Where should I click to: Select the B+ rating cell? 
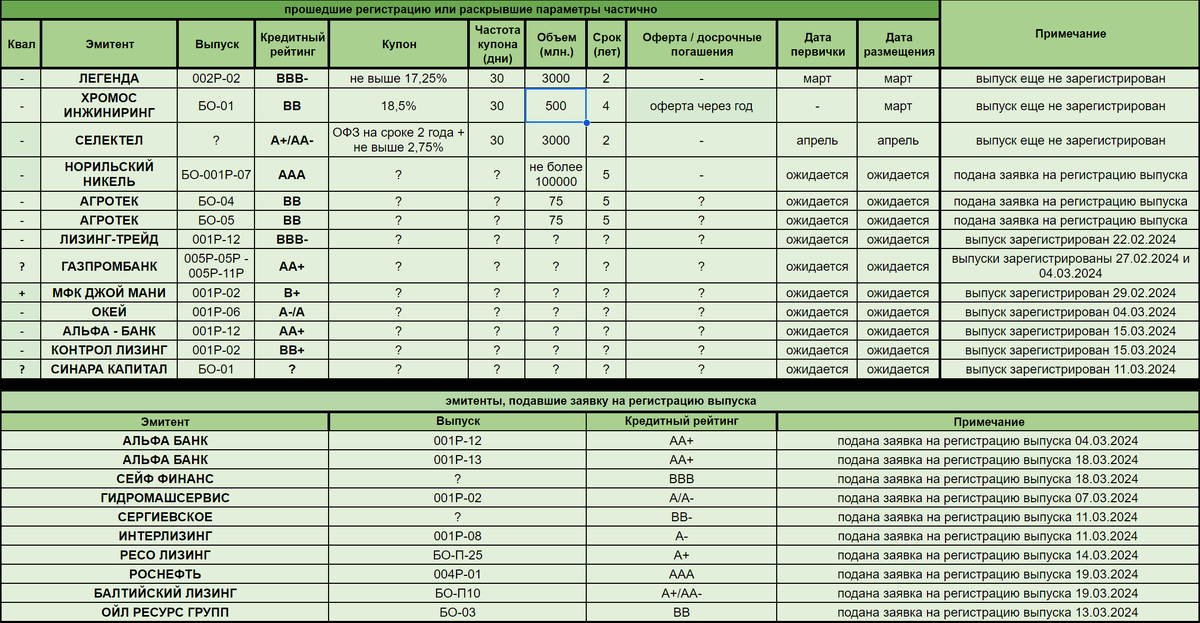(x=292, y=293)
